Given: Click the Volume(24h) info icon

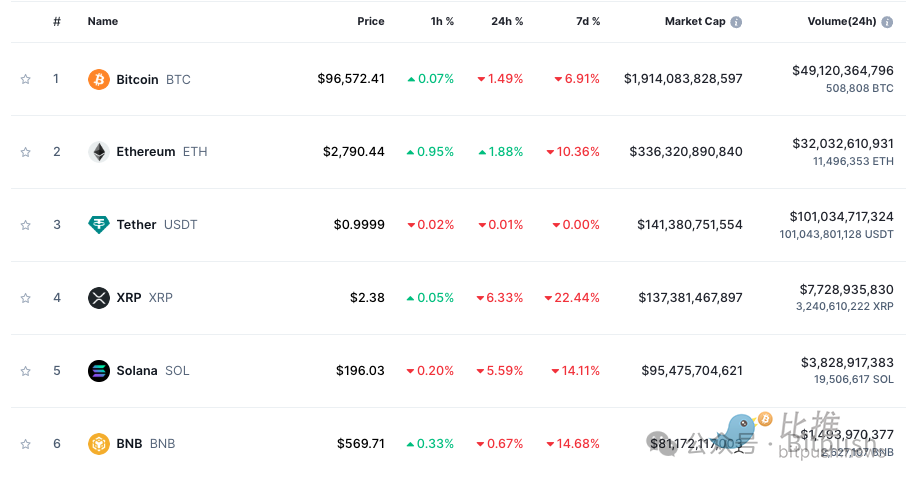Looking at the screenshot, I should pos(887,22).
